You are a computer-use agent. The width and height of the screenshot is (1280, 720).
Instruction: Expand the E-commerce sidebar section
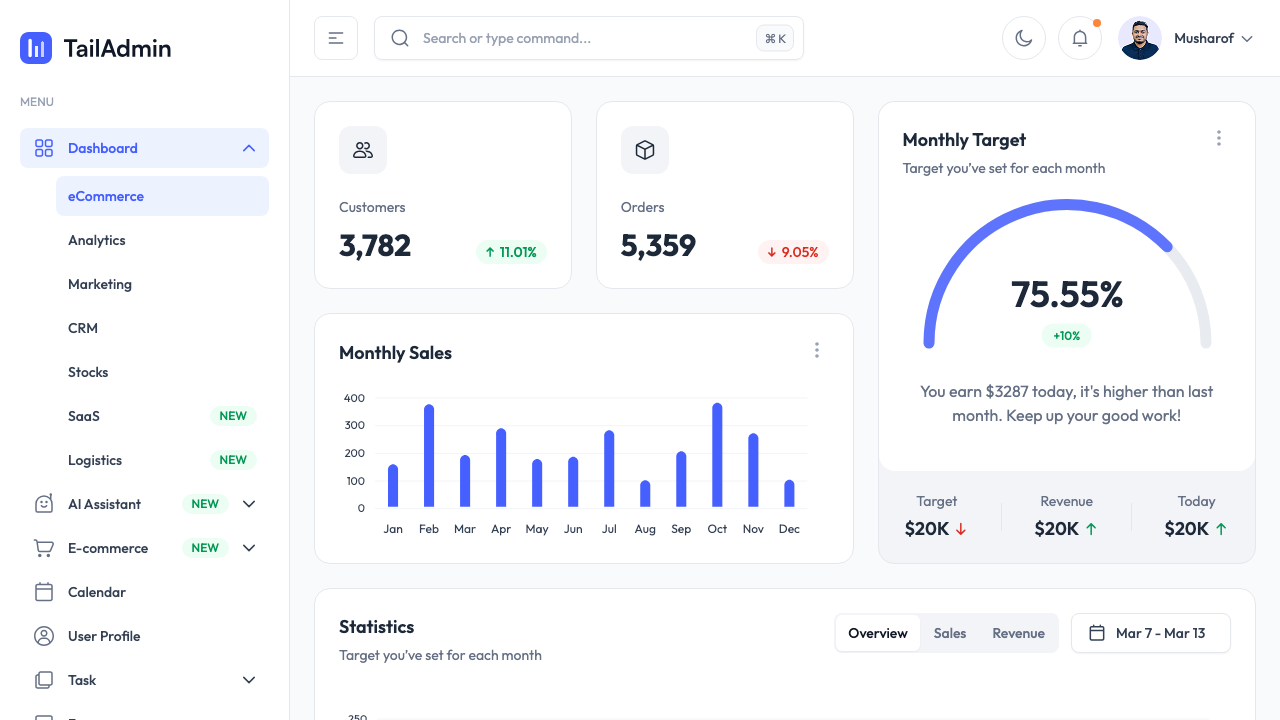248,548
